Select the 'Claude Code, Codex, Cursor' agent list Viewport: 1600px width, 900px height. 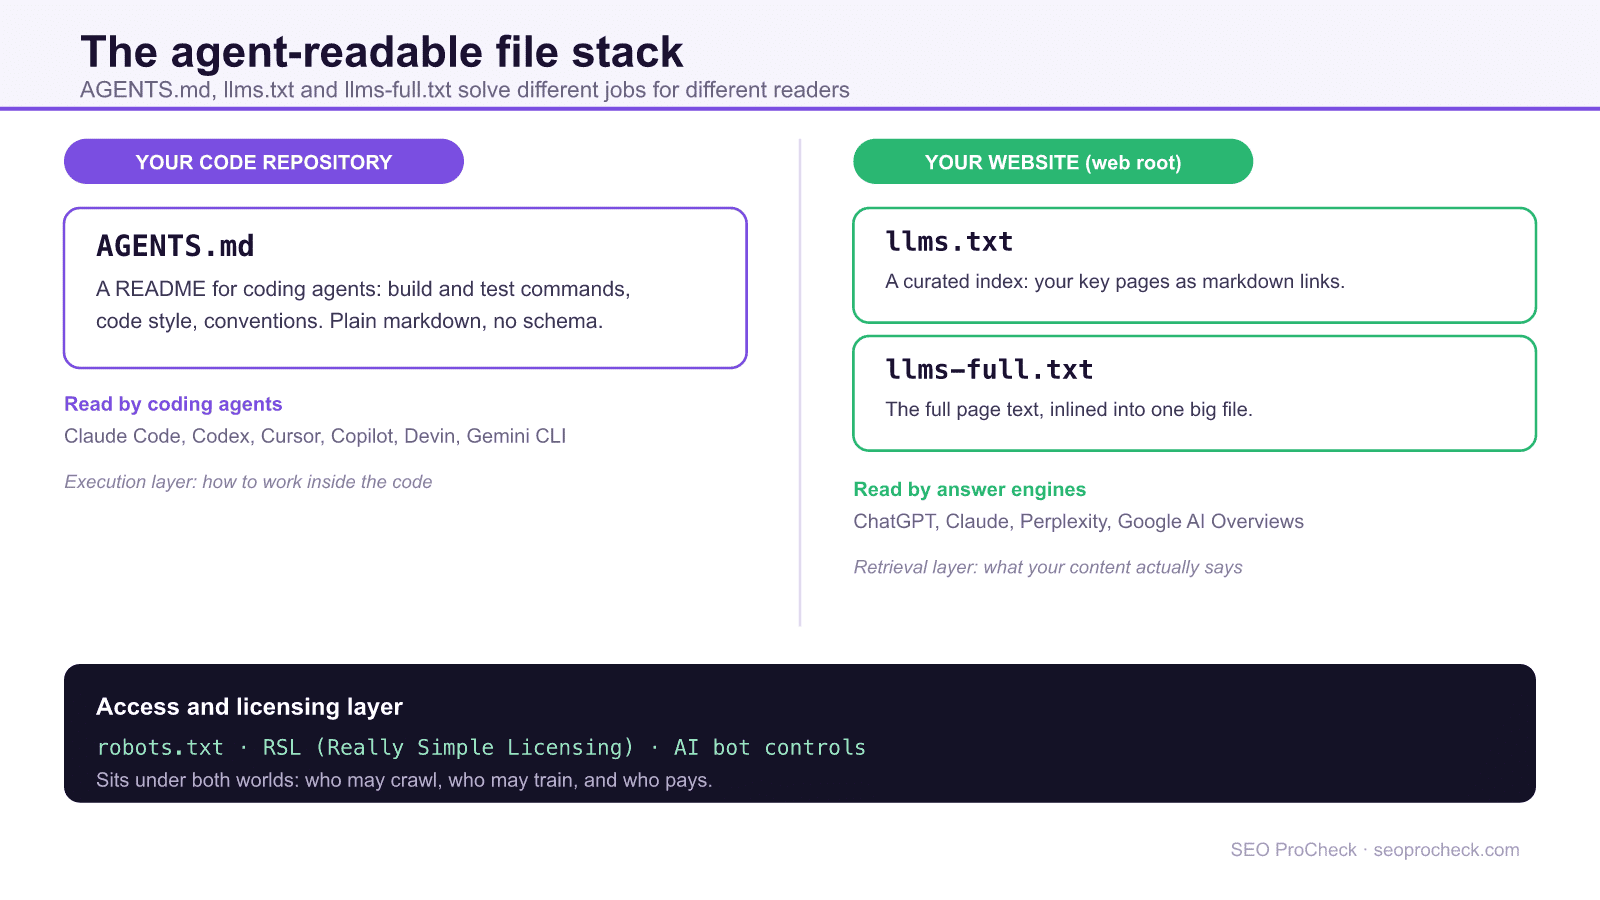pos(315,436)
